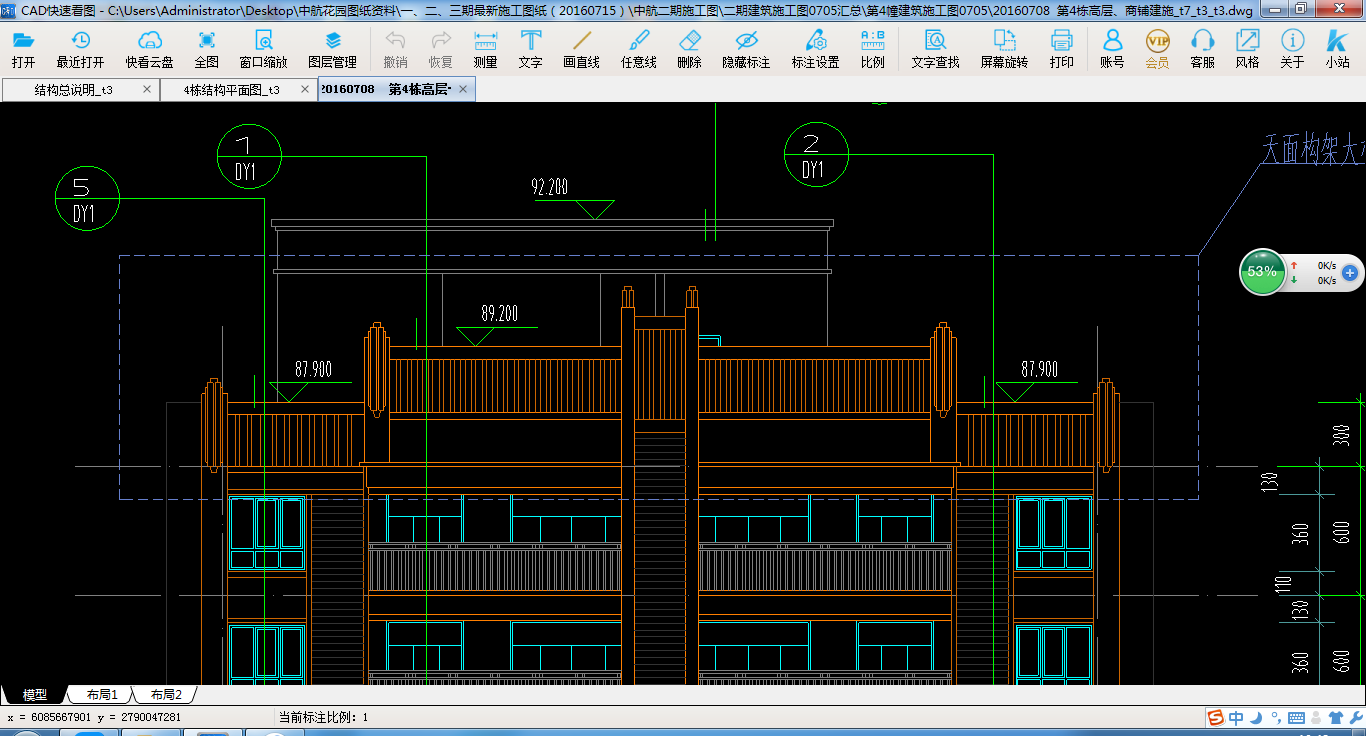The width and height of the screenshot is (1366, 736).
Task: Rotate the view with 屏幕旋转
Action: pos(1004,48)
